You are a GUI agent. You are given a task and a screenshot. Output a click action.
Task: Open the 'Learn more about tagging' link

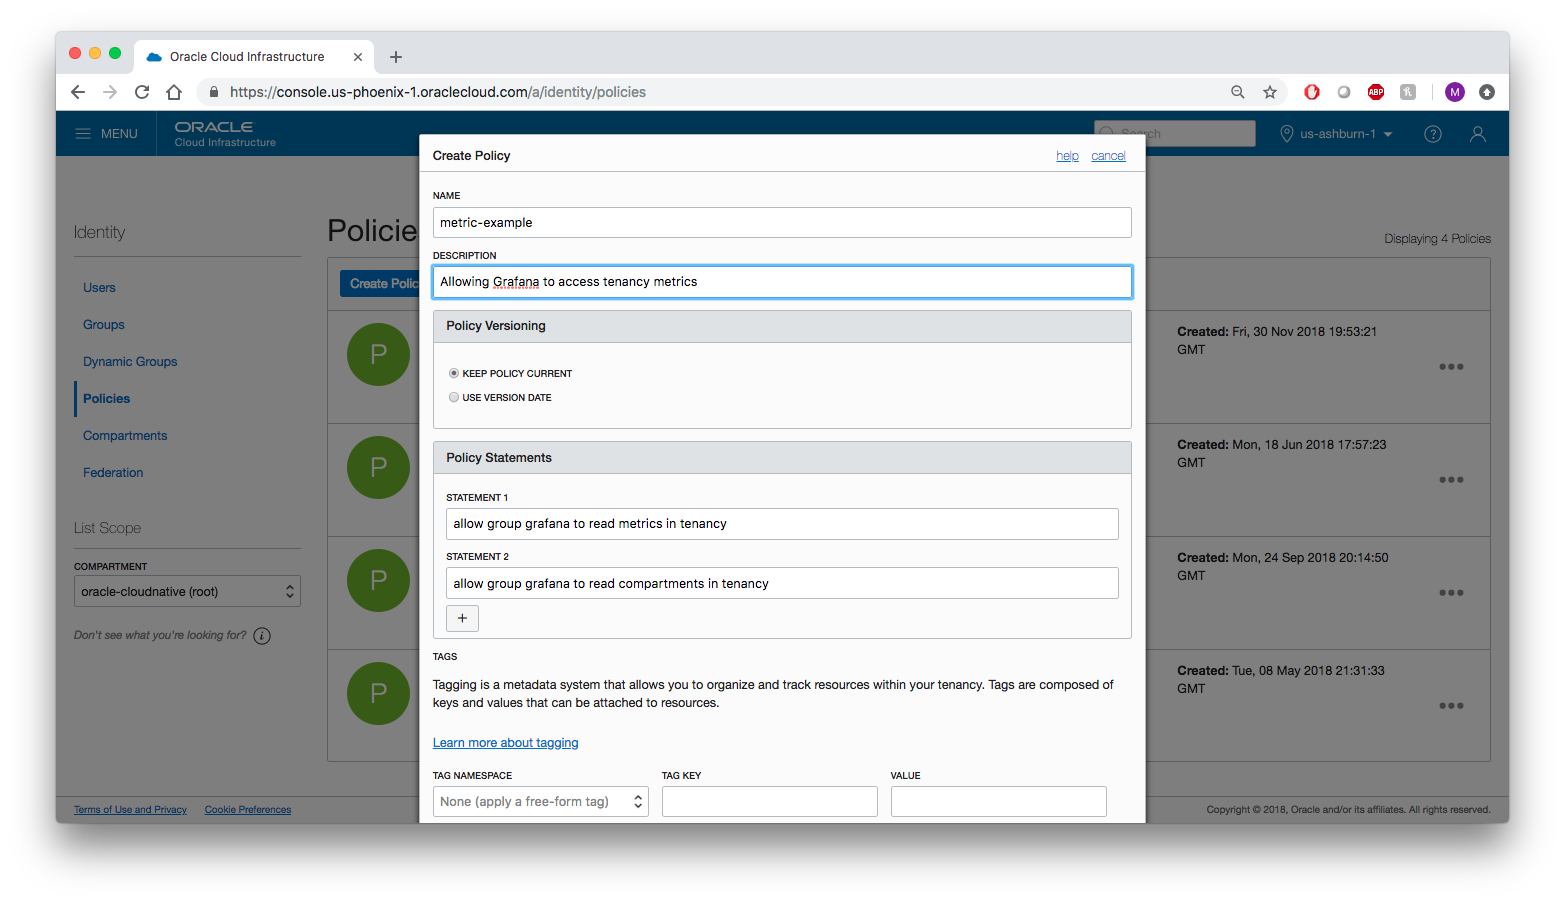tap(505, 742)
